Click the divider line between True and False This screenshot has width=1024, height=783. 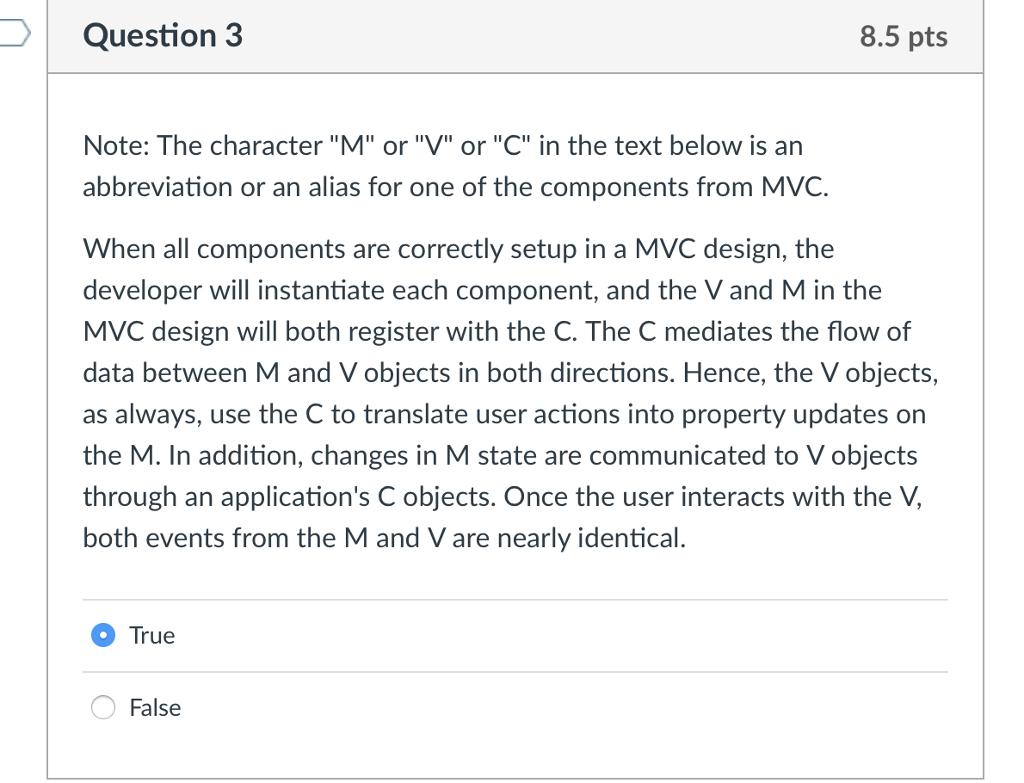(x=516, y=671)
